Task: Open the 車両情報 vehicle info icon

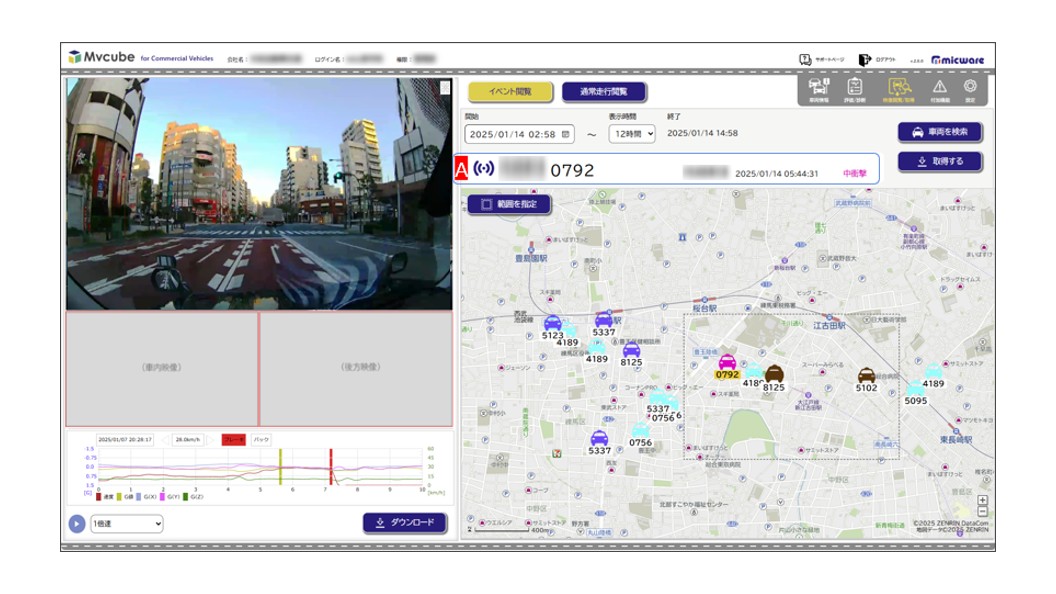Action: tap(817, 89)
